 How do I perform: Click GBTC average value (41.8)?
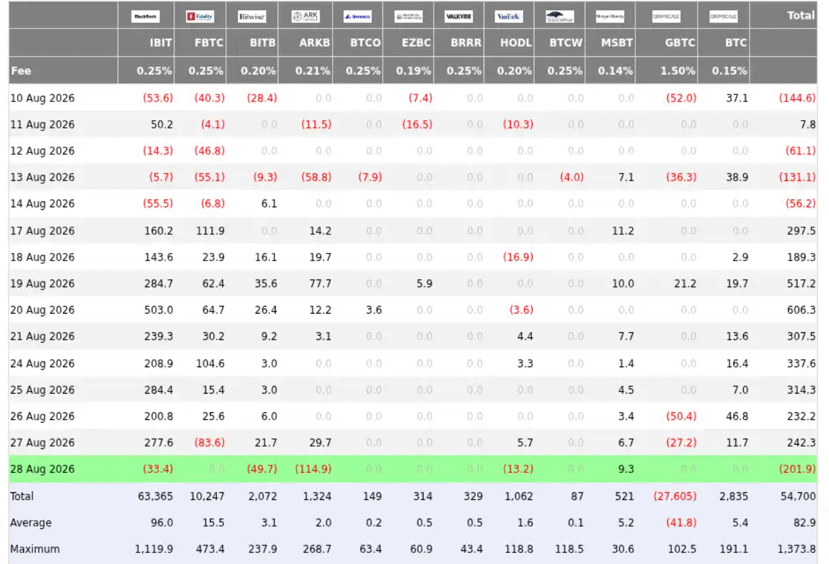click(681, 523)
